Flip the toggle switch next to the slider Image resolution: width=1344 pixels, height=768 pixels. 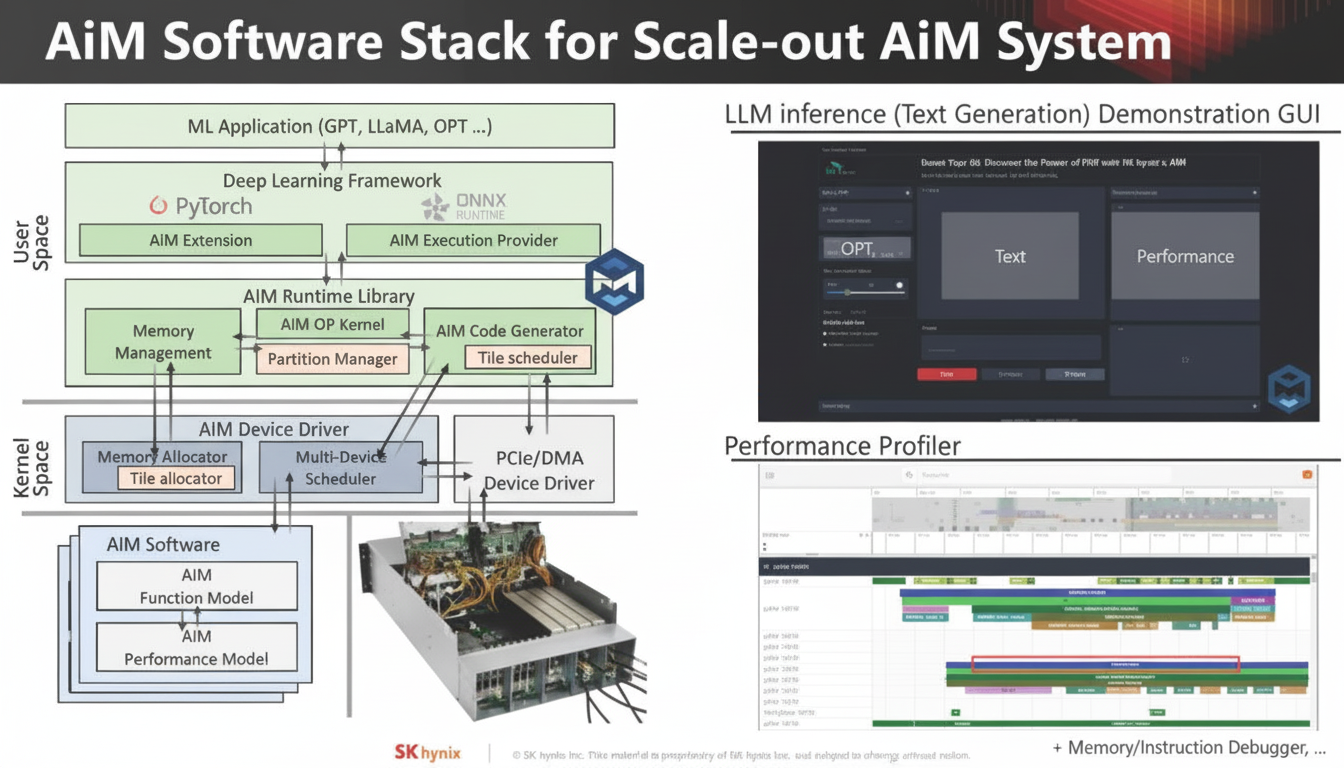[899, 285]
